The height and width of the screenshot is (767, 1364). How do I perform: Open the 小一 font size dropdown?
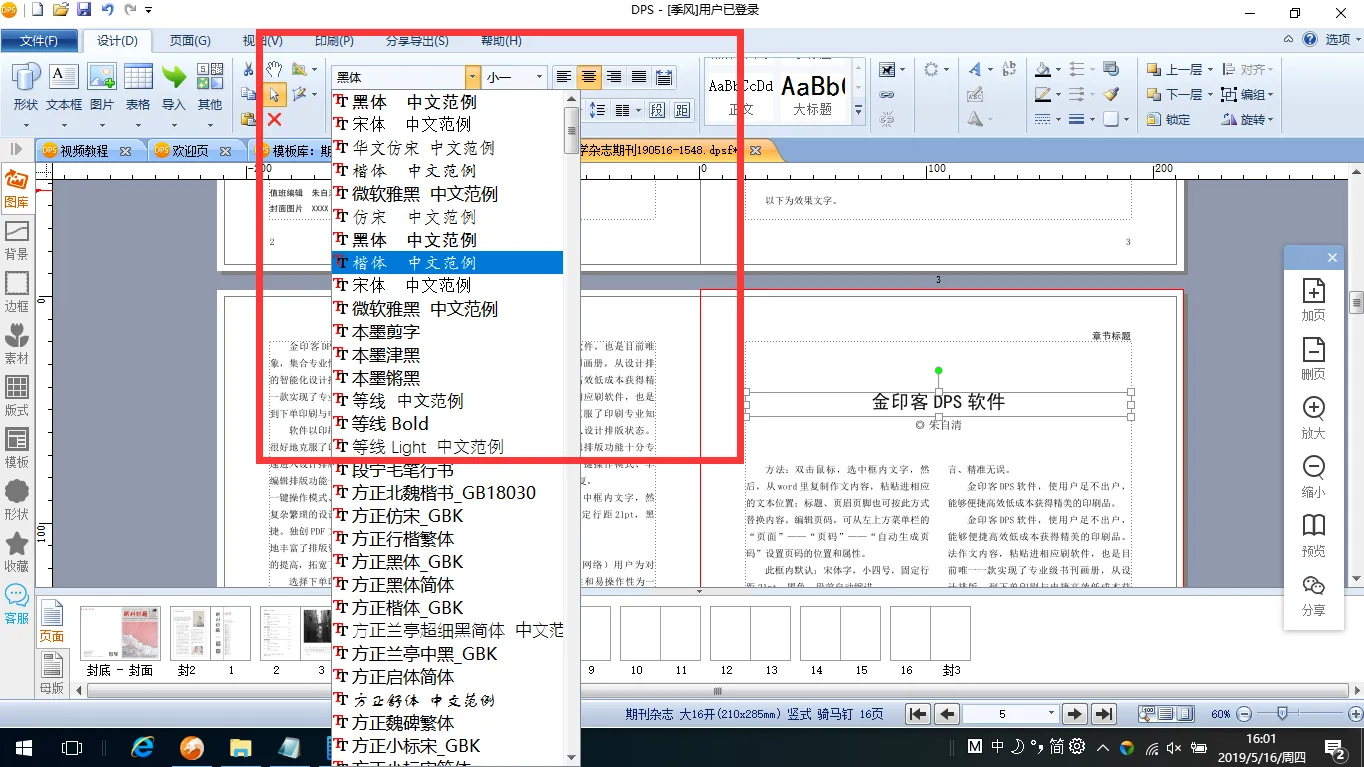539,77
